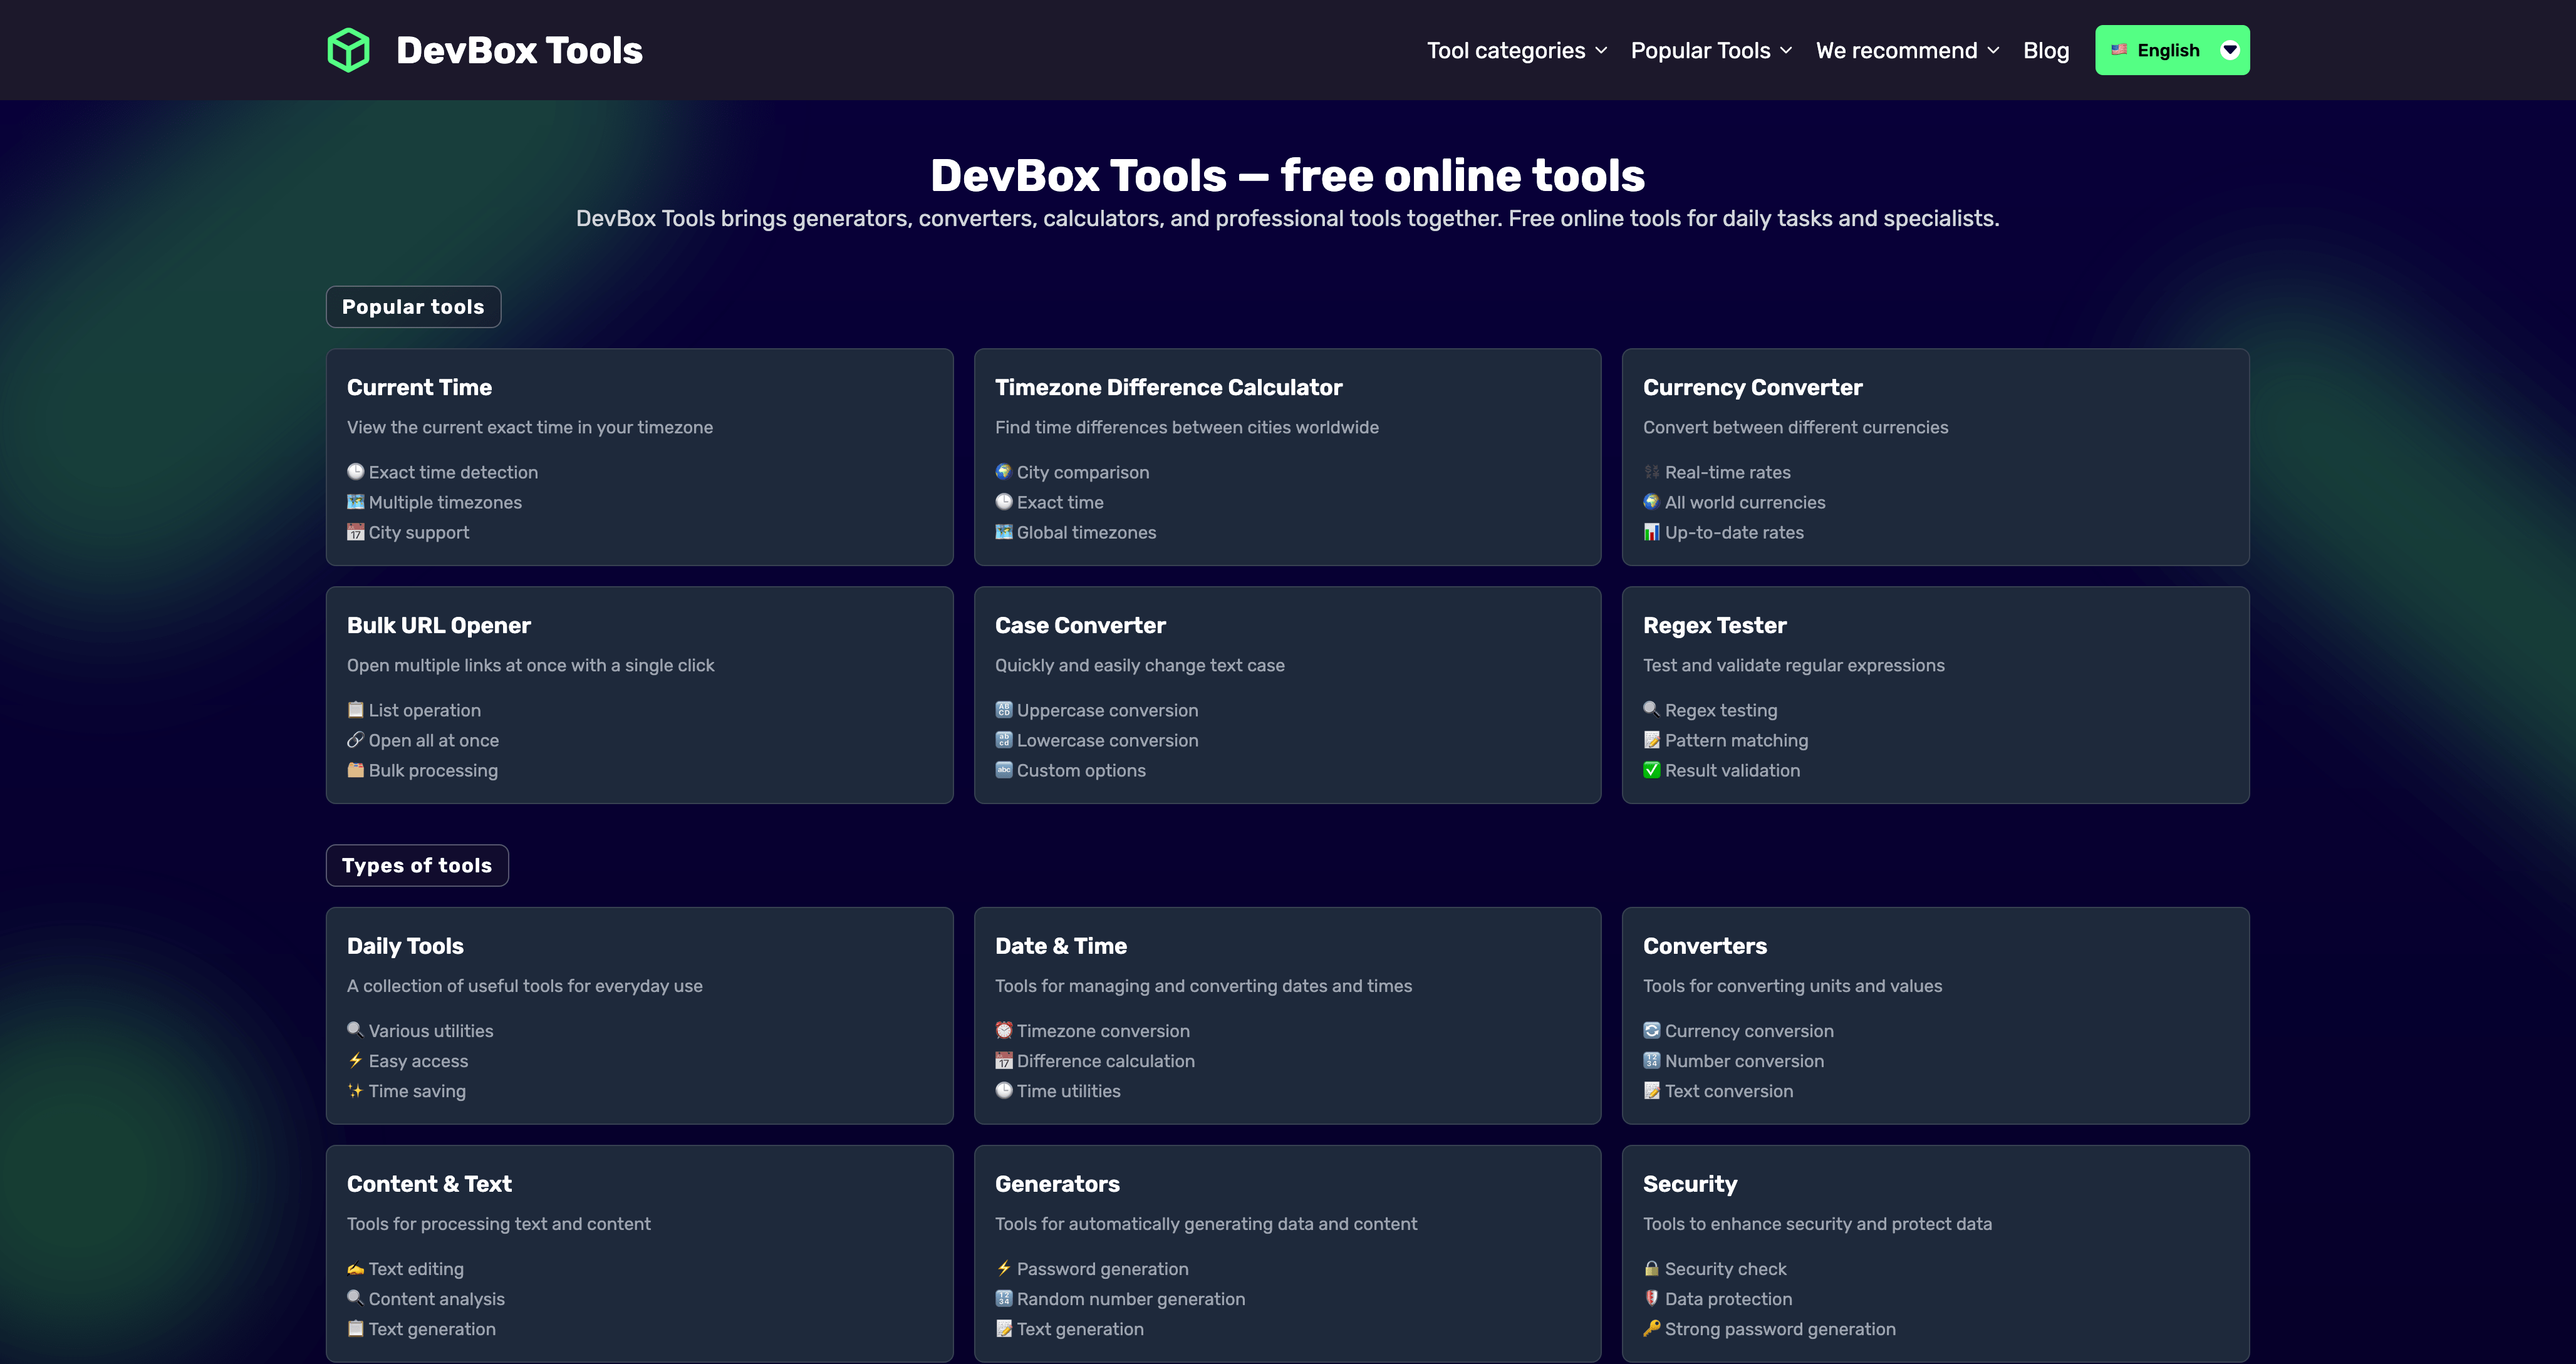
Task: Expand the Tool categories dropdown menu
Action: coord(1516,50)
